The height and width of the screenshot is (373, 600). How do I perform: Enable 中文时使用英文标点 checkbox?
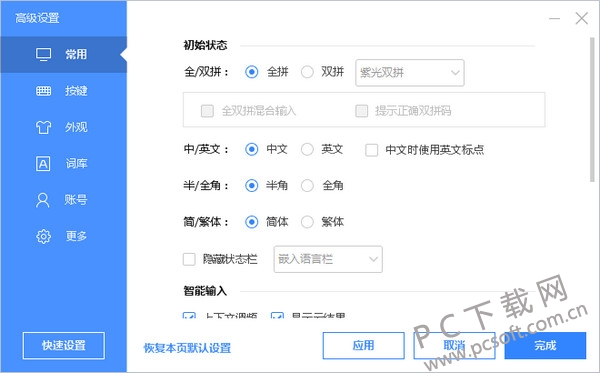(x=372, y=150)
